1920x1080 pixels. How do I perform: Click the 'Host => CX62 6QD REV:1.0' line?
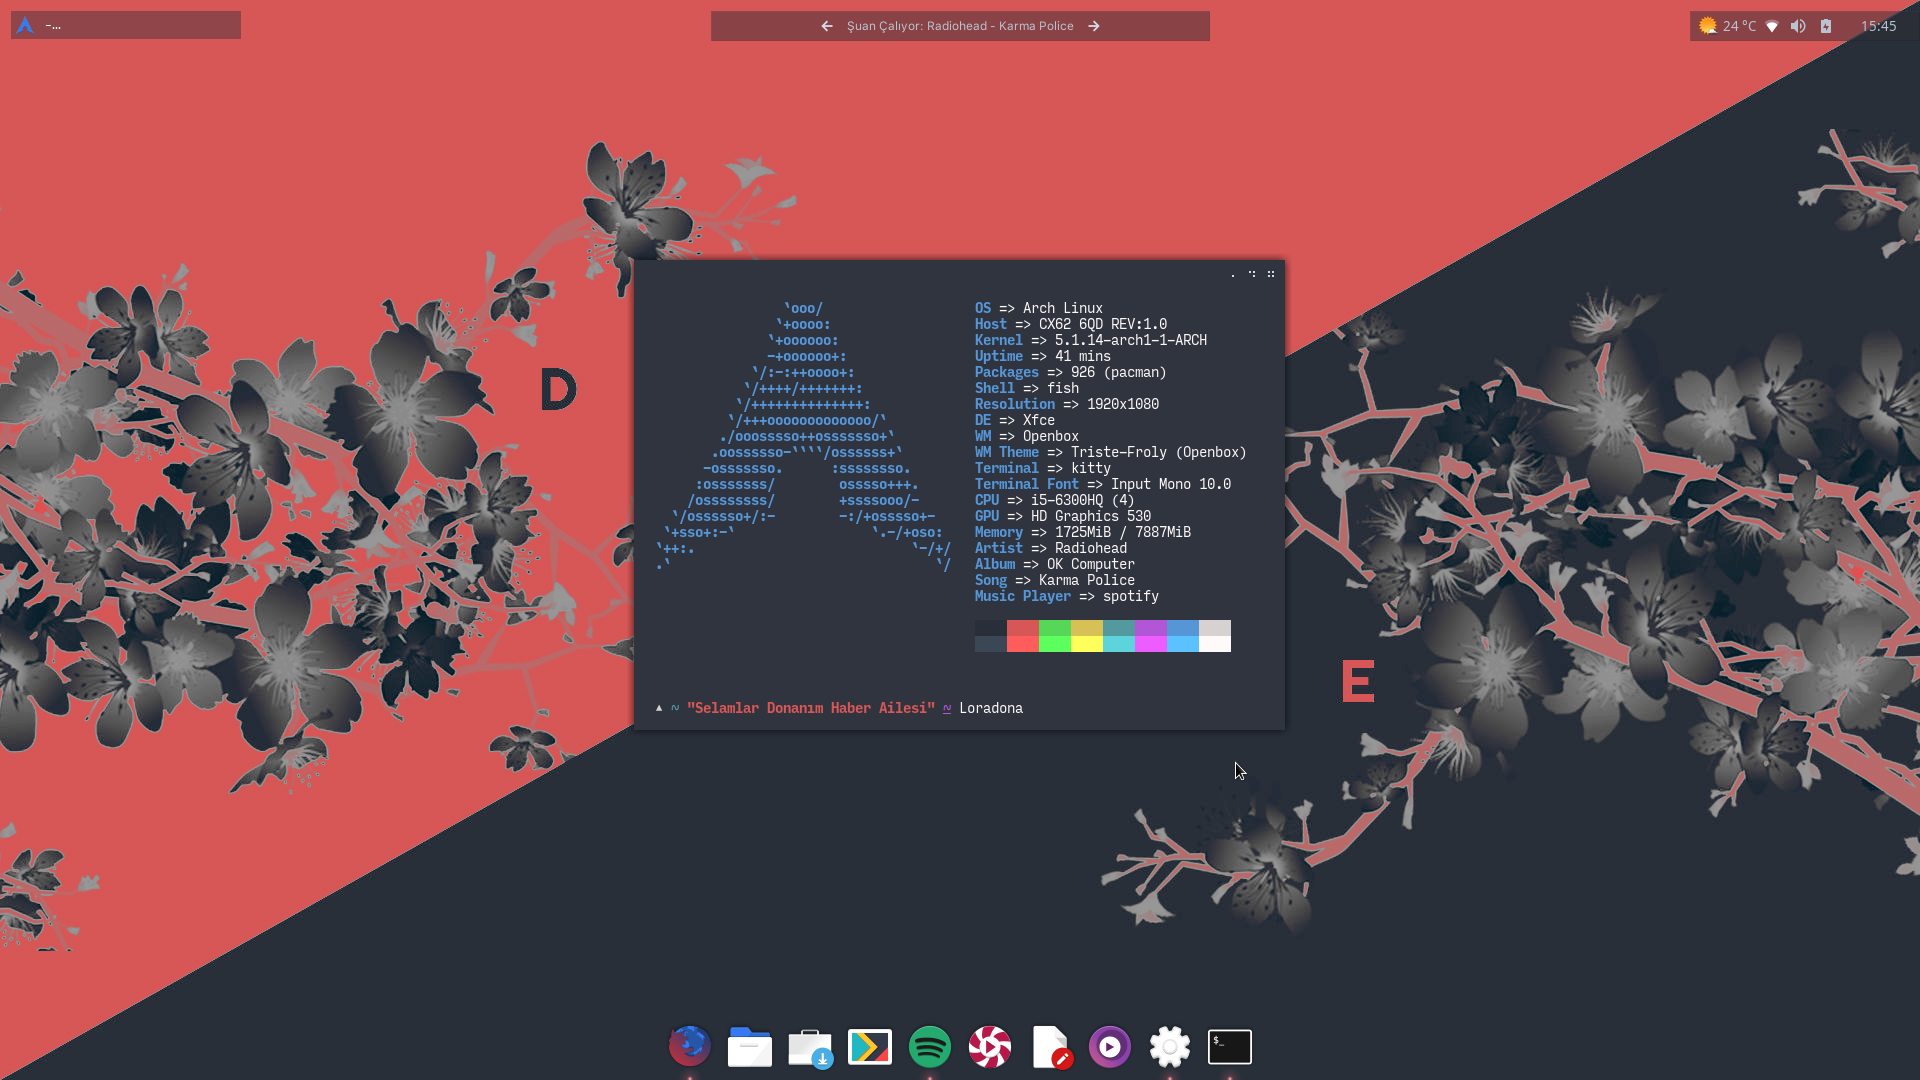[x=1071, y=324]
